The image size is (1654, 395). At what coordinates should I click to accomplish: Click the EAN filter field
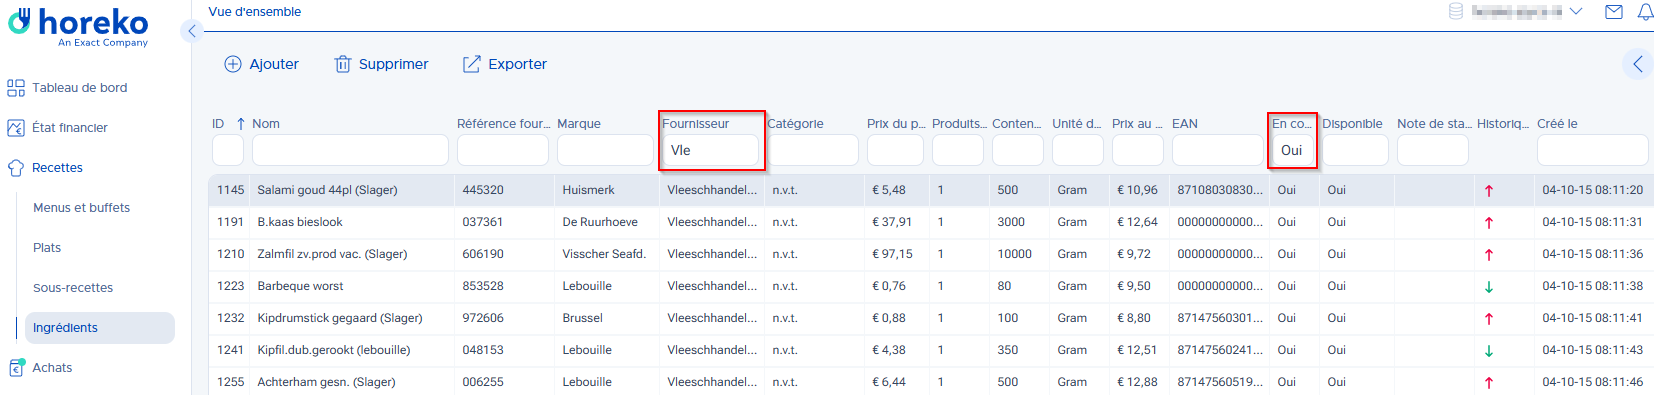coord(1218,150)
